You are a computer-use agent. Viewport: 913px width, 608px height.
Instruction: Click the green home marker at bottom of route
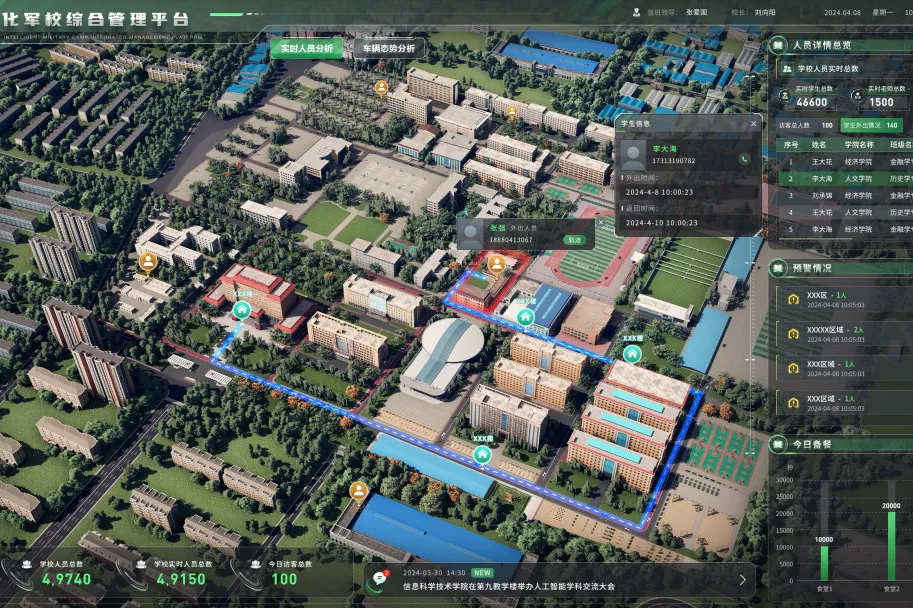(x=482, y=455)
